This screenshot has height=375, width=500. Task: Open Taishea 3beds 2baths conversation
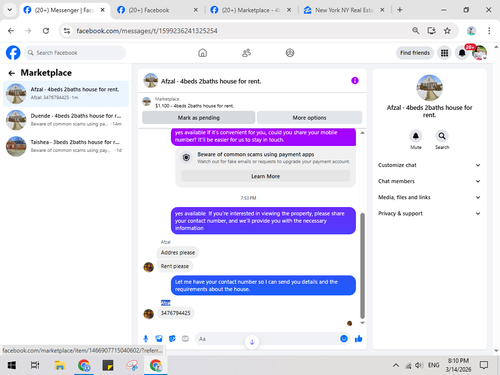click(66, 146)
